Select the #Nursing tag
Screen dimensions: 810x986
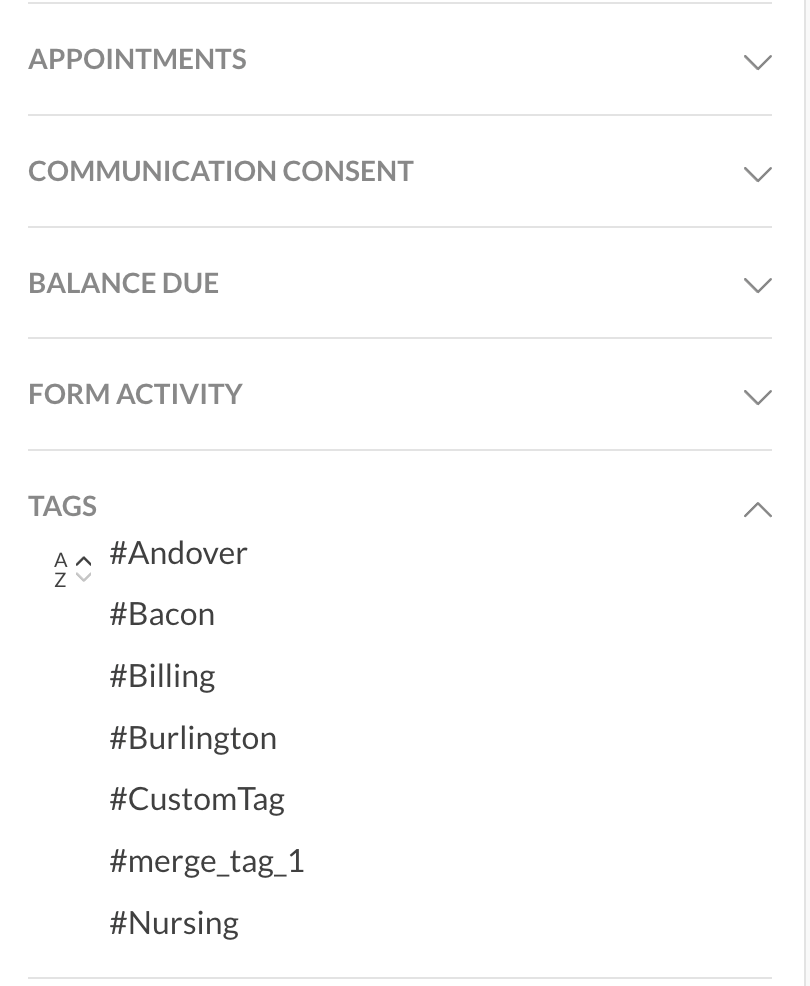(174, 923)
